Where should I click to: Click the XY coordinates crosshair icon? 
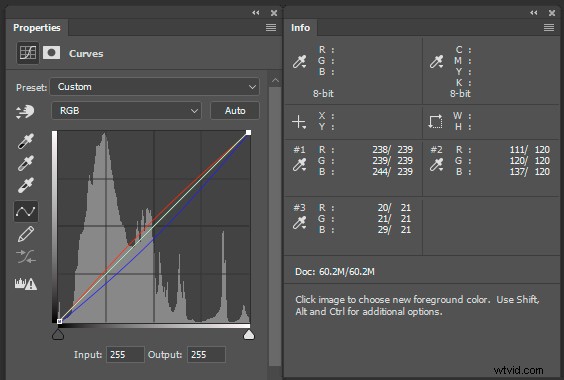coord(299,122)
